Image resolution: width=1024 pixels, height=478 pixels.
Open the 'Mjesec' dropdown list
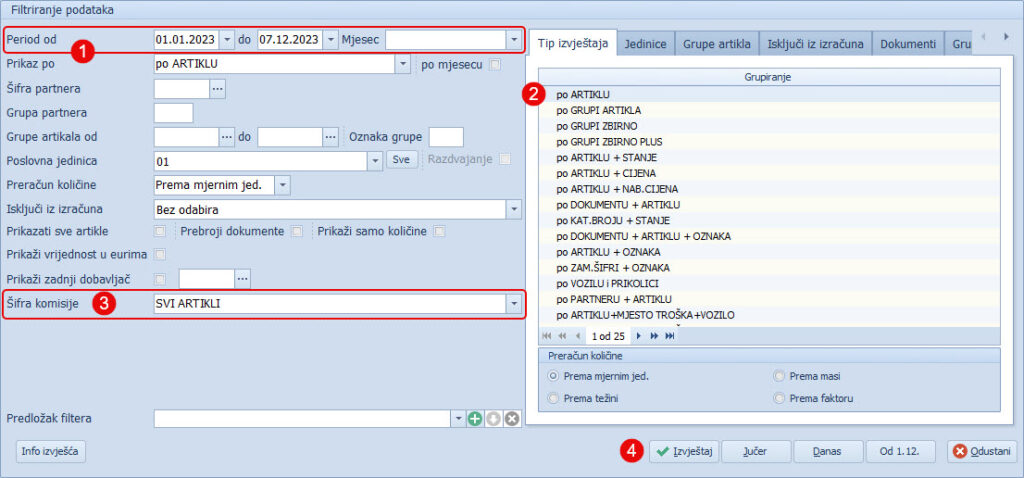pos(514,40)
